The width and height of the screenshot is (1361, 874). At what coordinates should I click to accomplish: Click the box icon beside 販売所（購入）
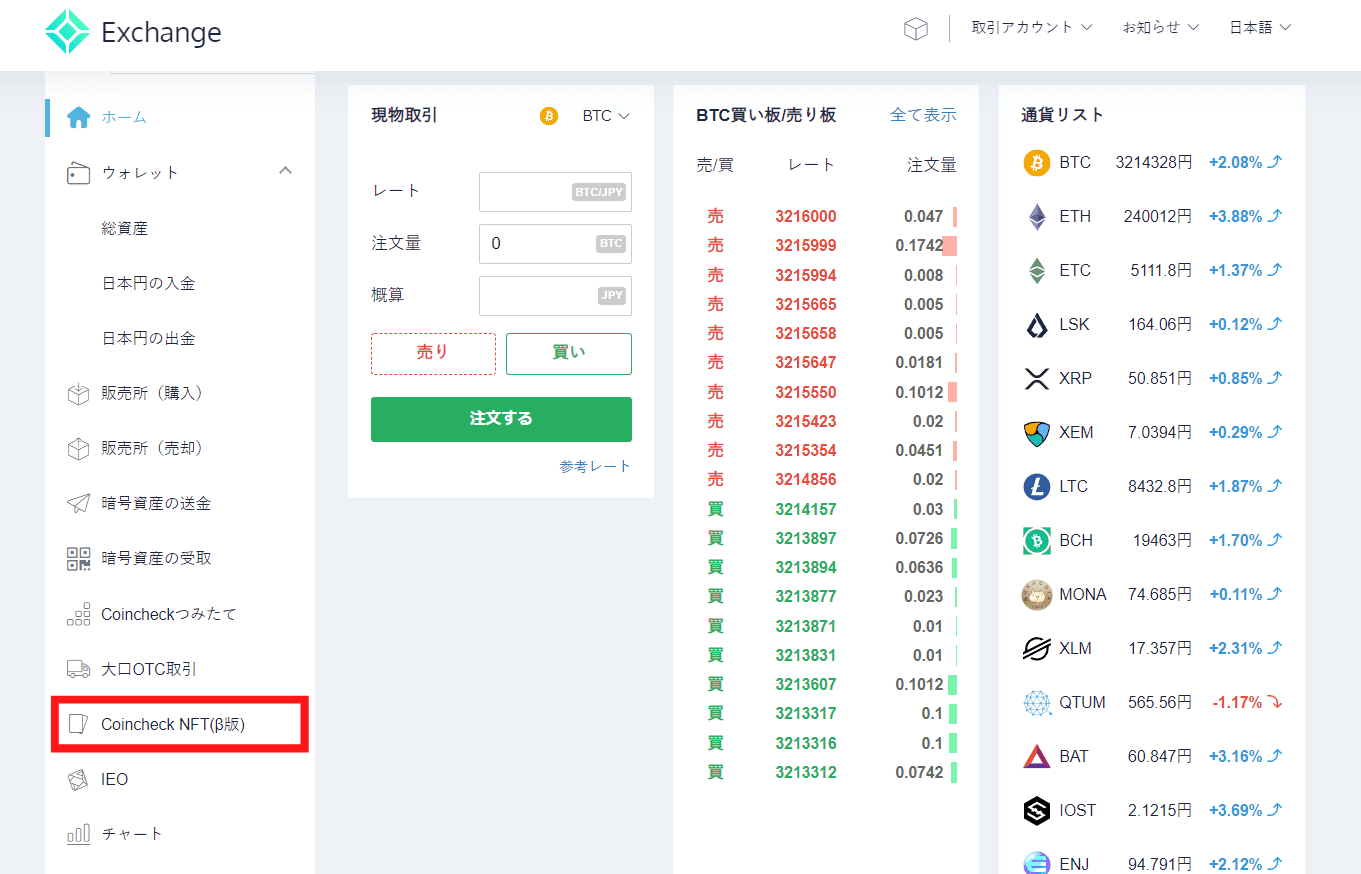[79, 394]
